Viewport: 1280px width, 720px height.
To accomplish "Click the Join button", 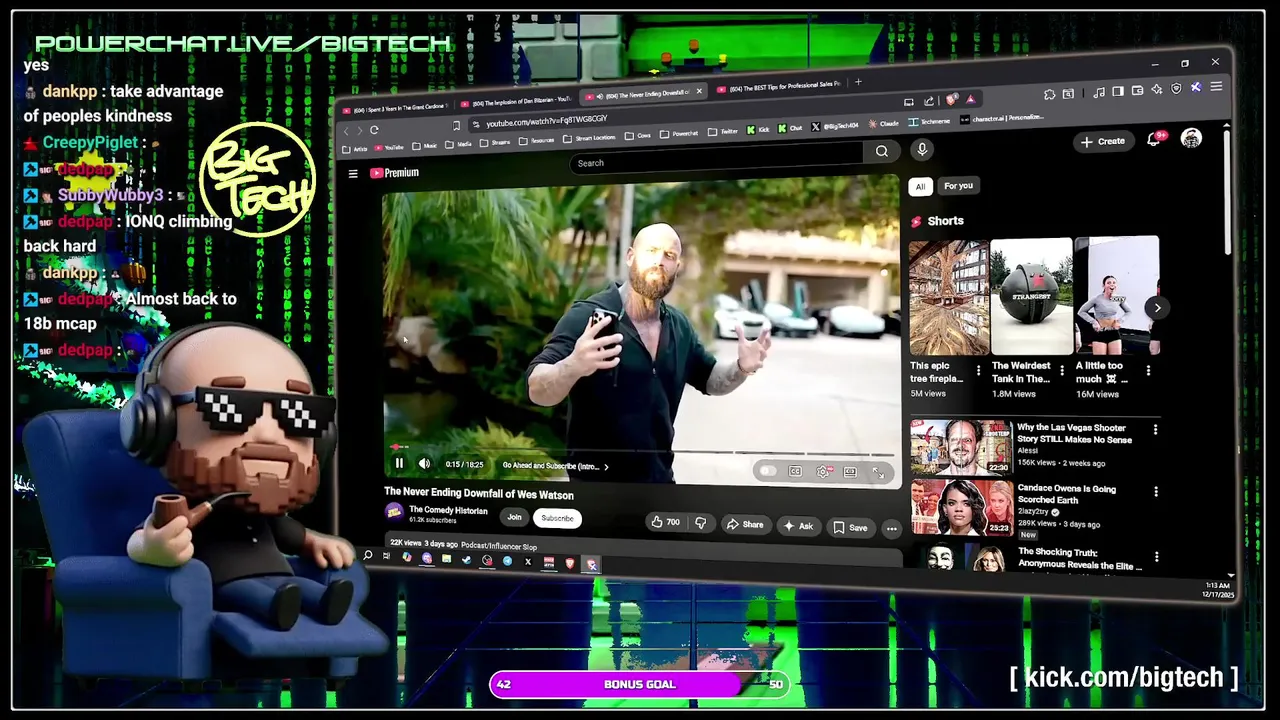I will [514, 517].
